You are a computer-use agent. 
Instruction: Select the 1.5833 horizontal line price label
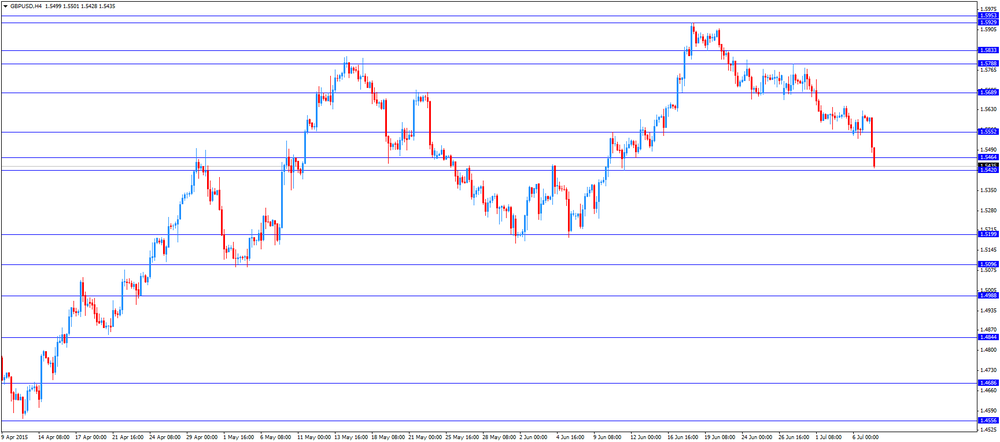pos(988,50)
